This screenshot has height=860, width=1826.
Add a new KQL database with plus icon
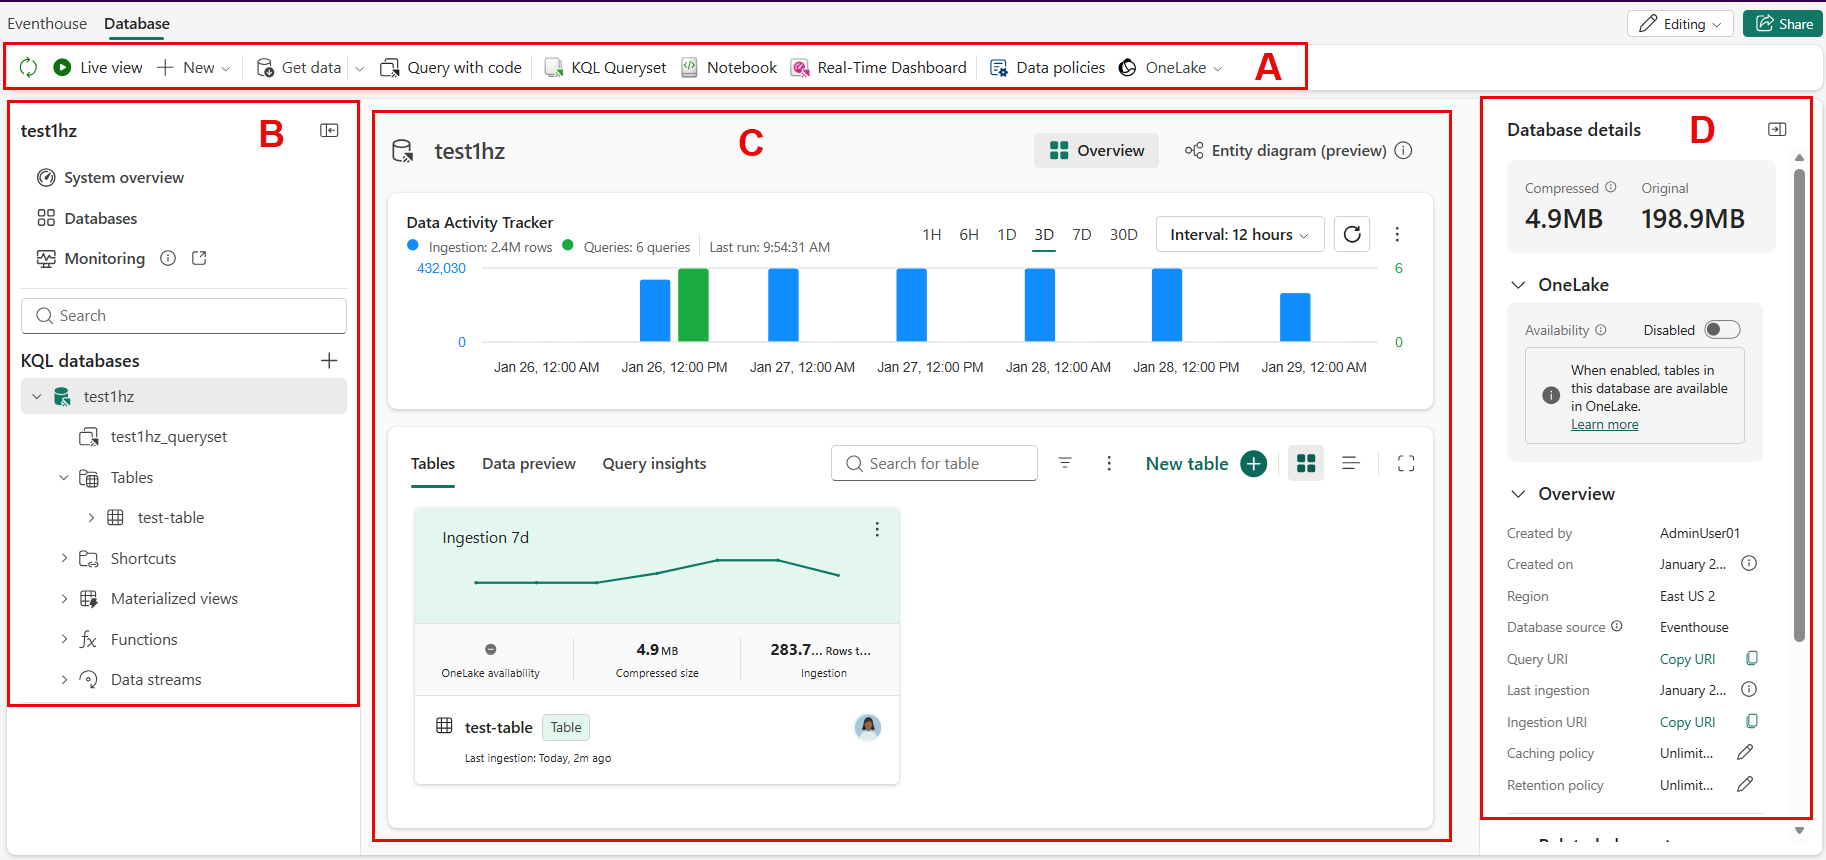tap(329, 360)
